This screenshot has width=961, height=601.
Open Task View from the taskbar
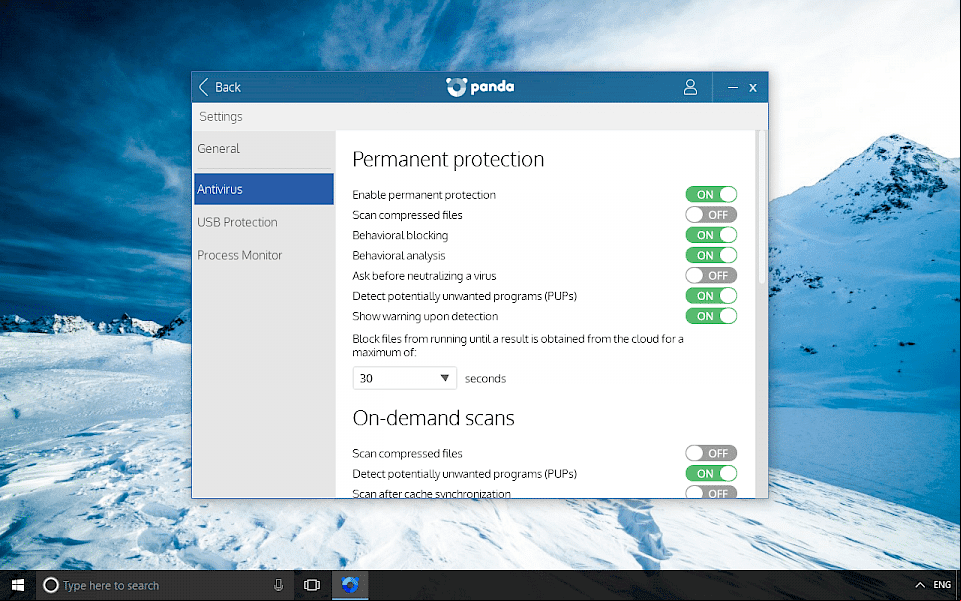click(312, 585)
